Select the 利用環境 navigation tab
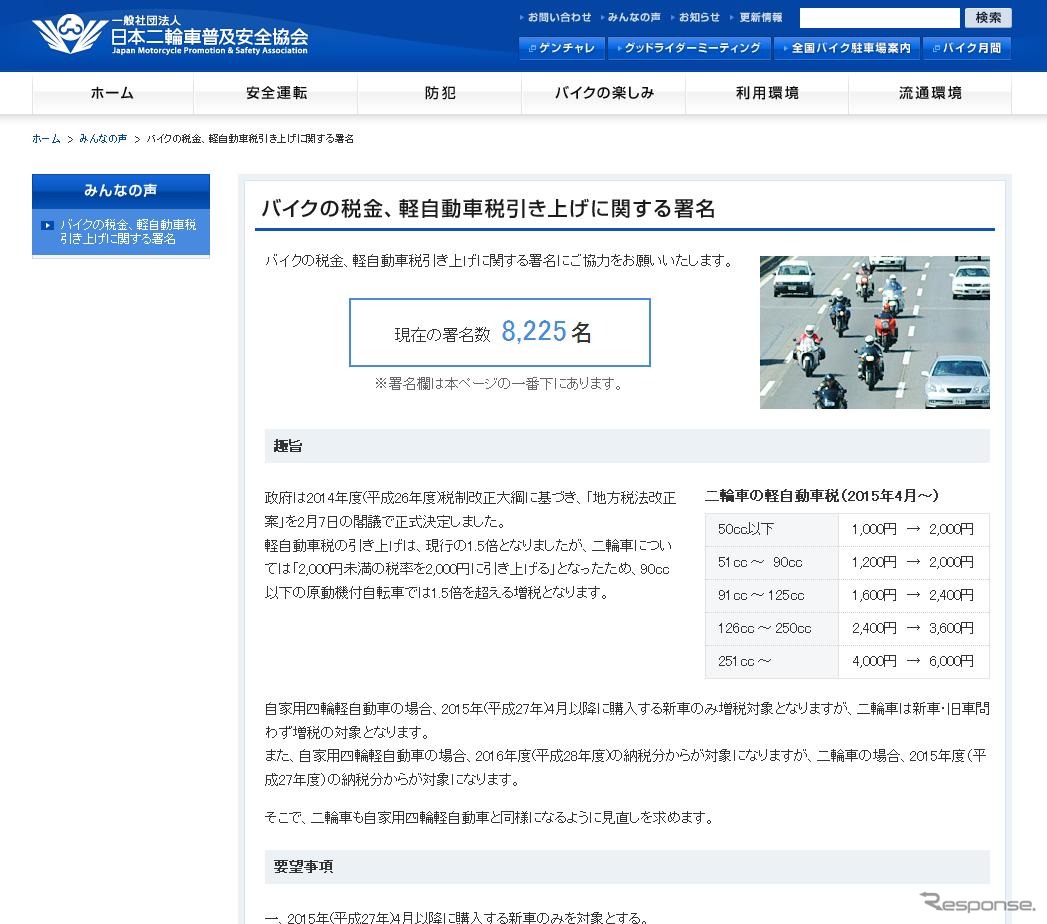 767,93
